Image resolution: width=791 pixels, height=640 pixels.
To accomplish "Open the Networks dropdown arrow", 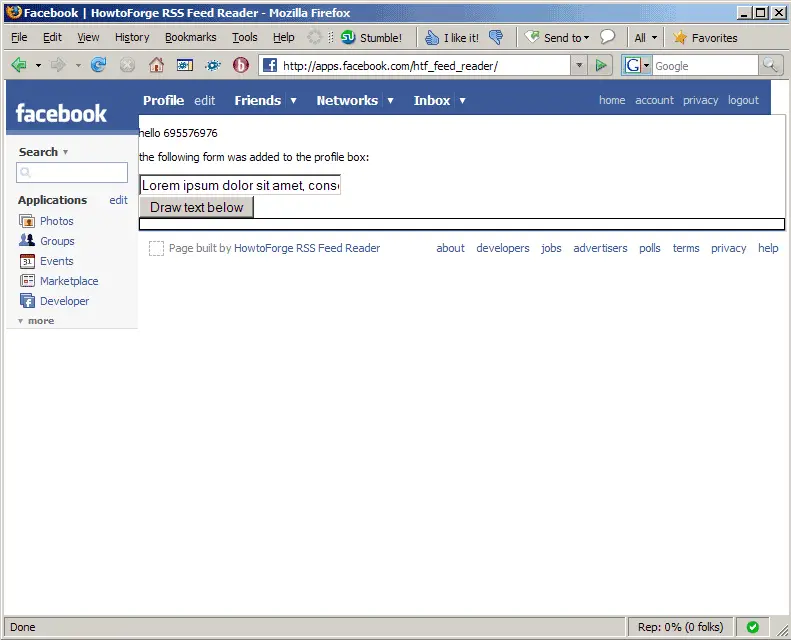I will (x=390, y=101).
